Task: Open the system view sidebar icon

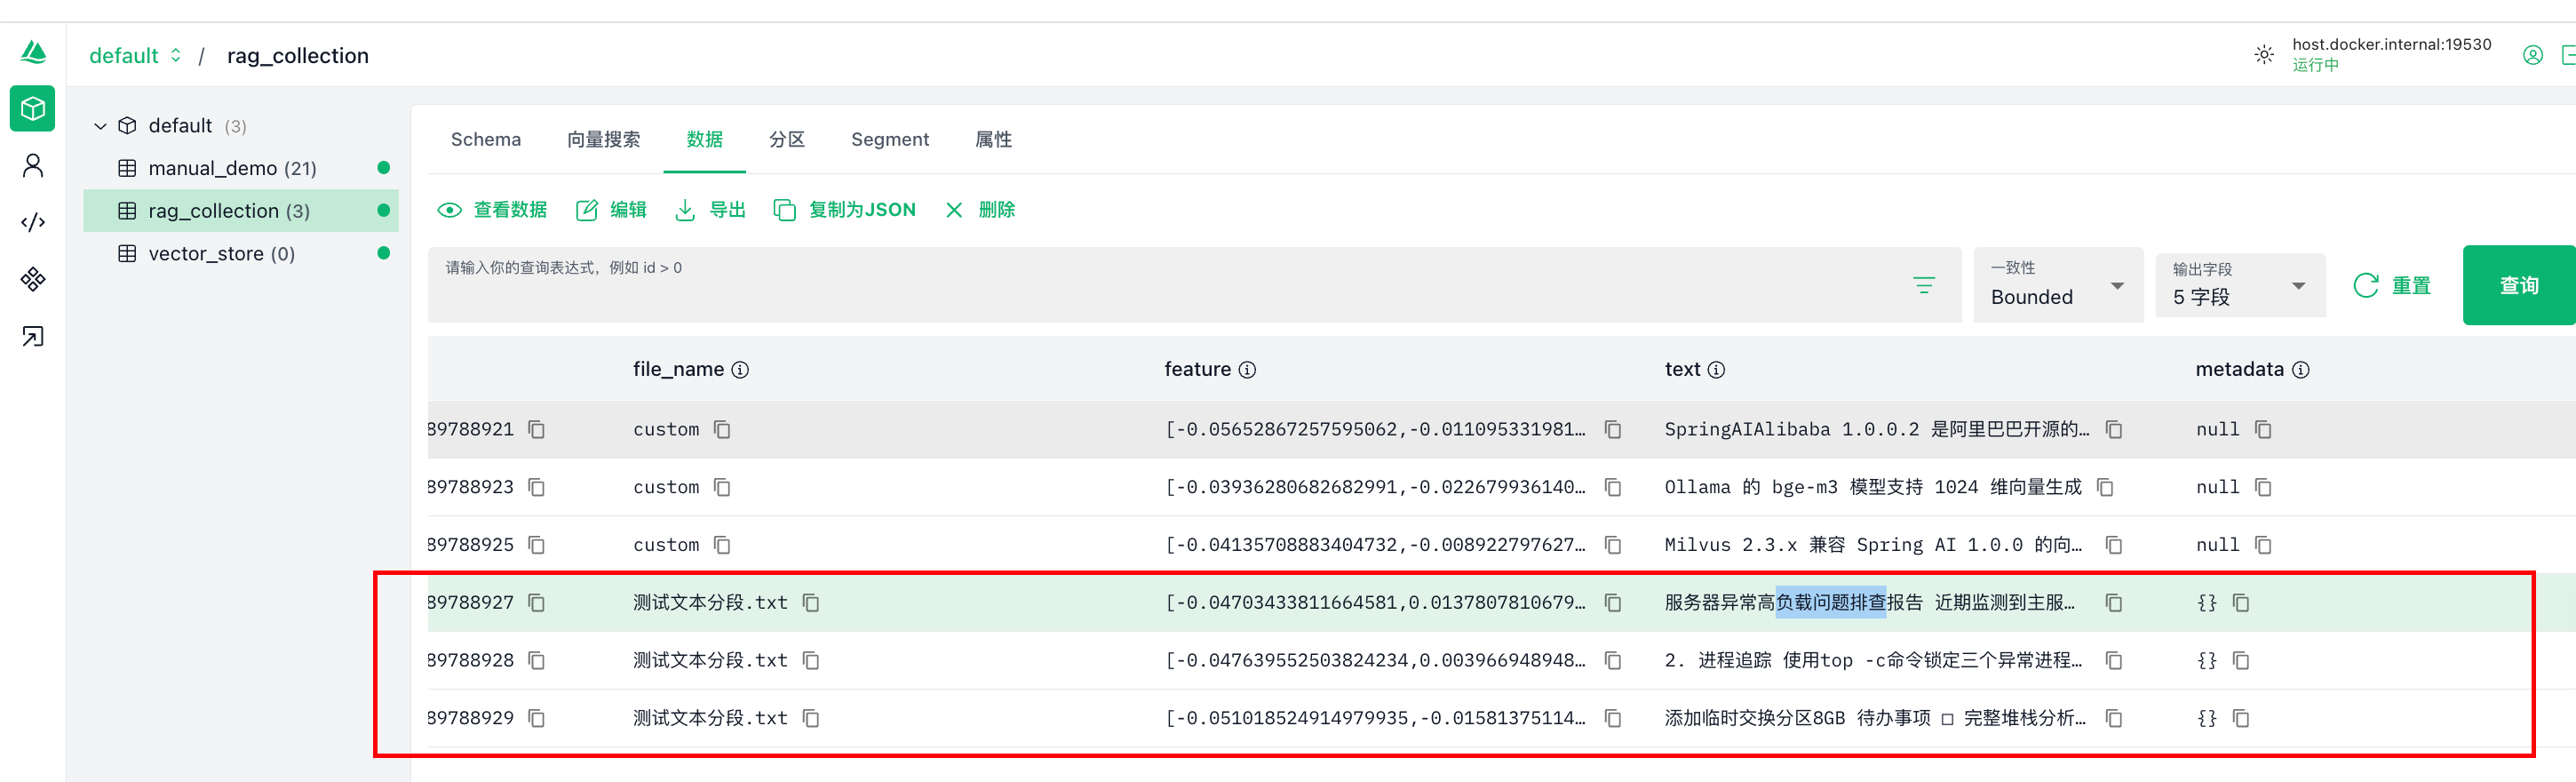Action: click(x=33, y=279)
